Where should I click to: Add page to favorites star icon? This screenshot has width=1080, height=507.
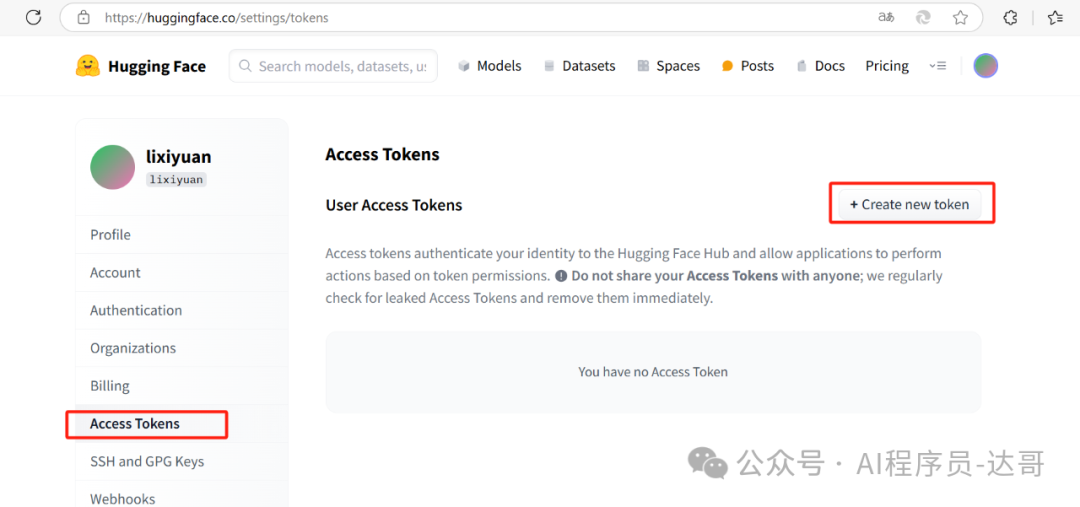(x=960, y=18)
